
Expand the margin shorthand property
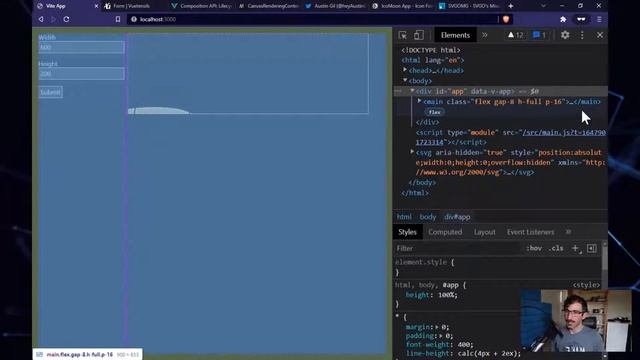[436, 327]
